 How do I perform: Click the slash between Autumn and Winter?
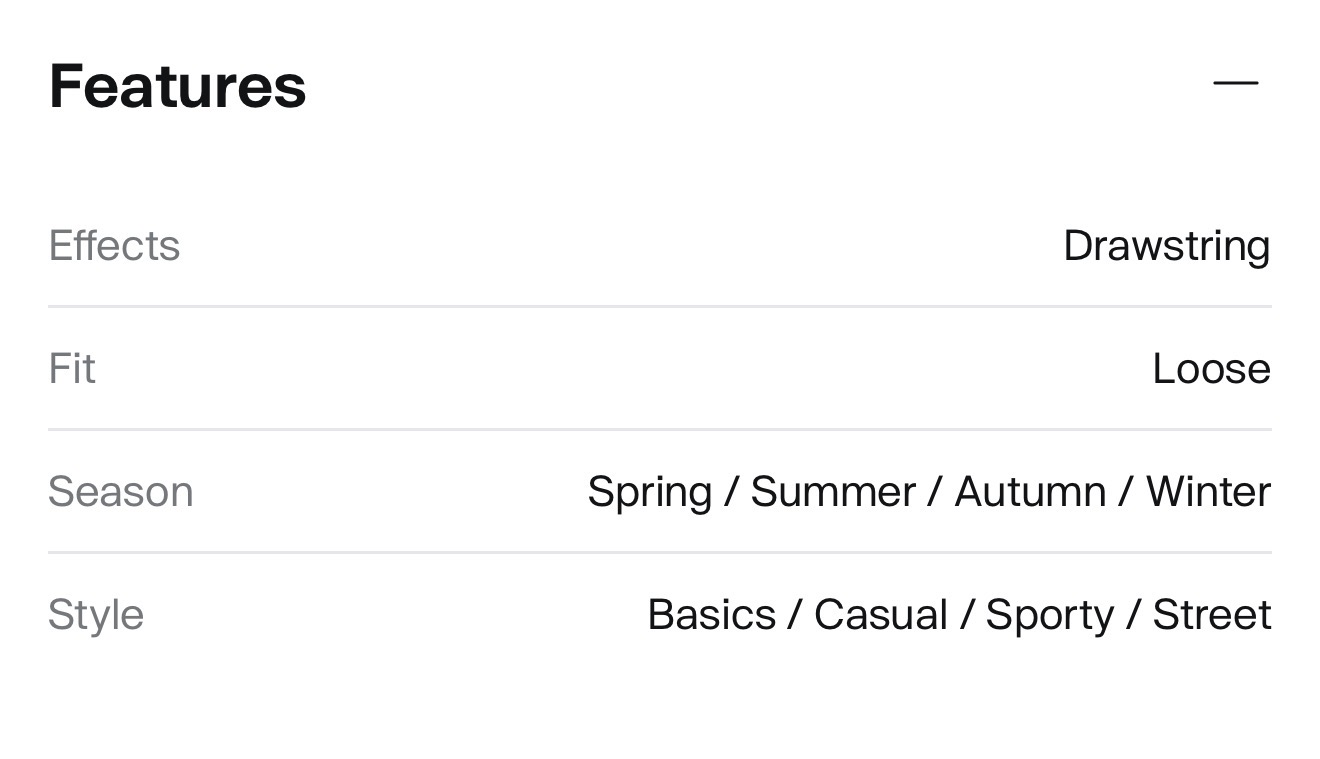(1126, 492)
